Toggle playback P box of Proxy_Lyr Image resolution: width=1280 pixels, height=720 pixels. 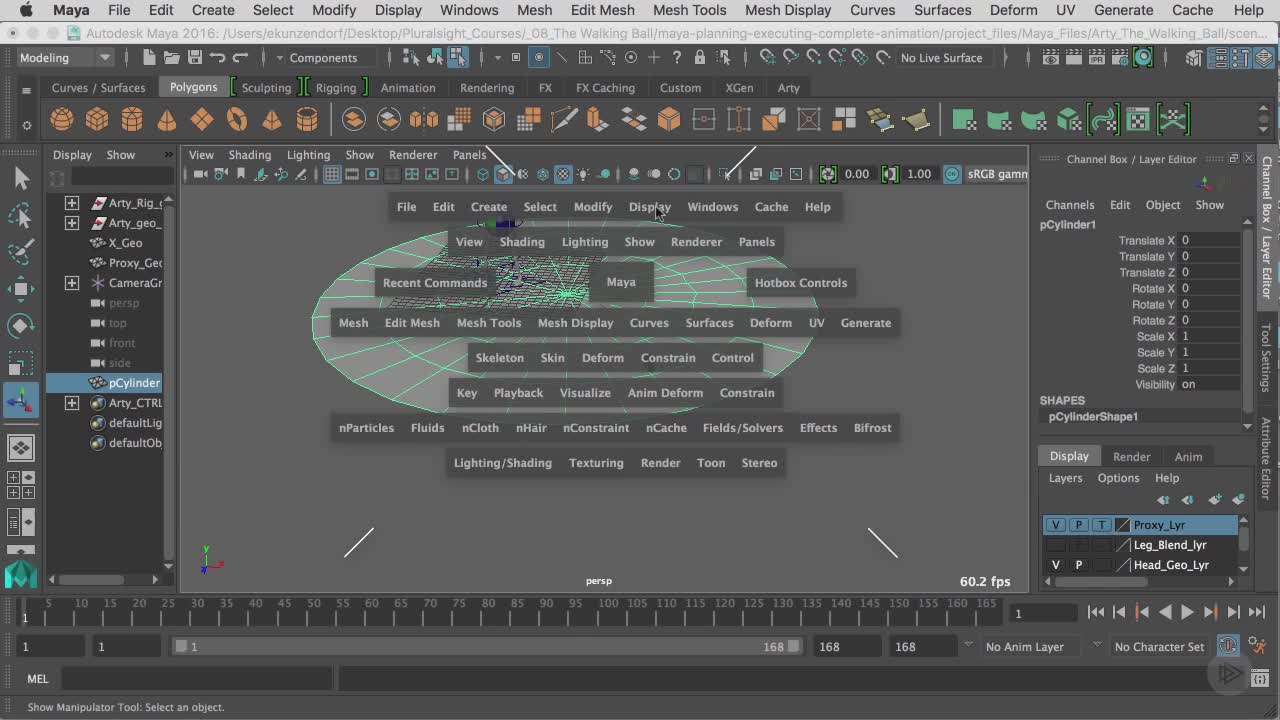pos(1079,525)
